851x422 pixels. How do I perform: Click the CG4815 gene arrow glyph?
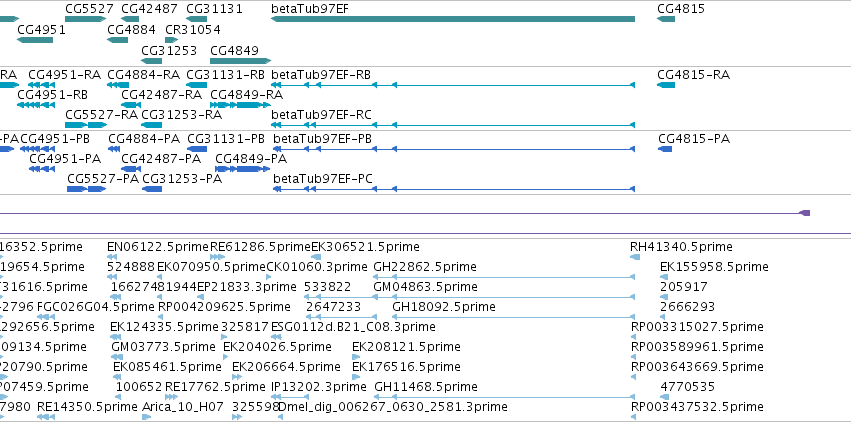click(x=666, y=20)
